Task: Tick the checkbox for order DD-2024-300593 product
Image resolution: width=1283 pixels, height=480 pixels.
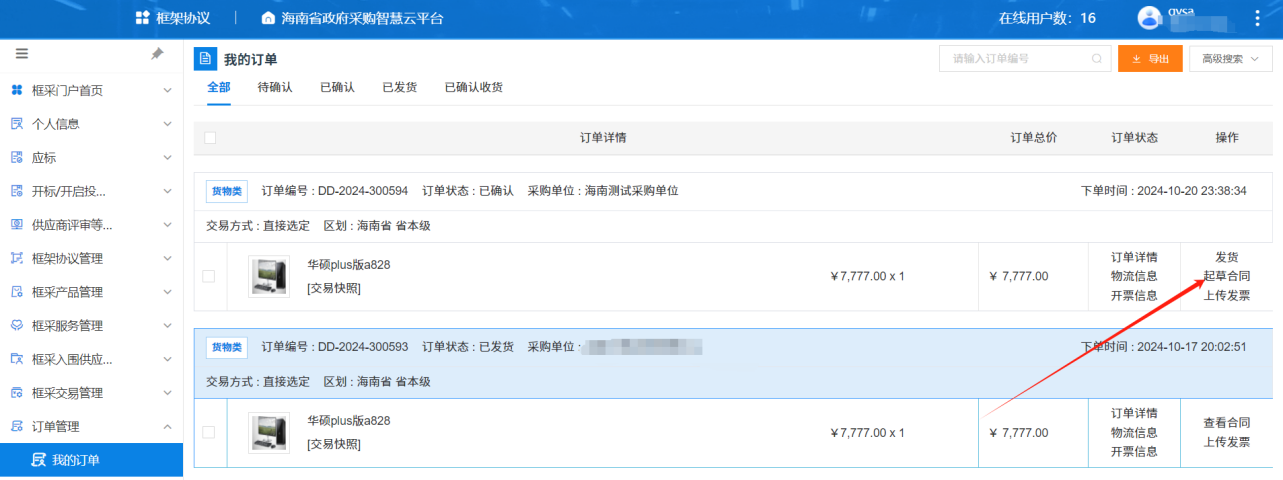Action: 209,432
